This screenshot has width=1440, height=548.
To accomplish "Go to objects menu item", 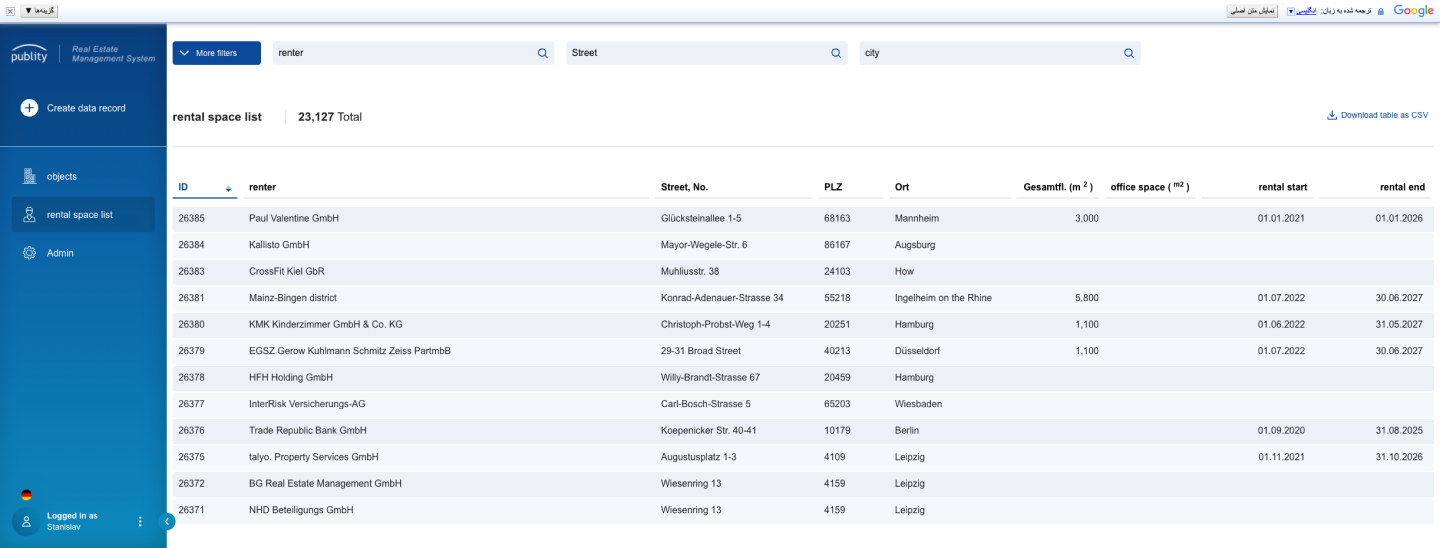I will [x=83, y=176].
